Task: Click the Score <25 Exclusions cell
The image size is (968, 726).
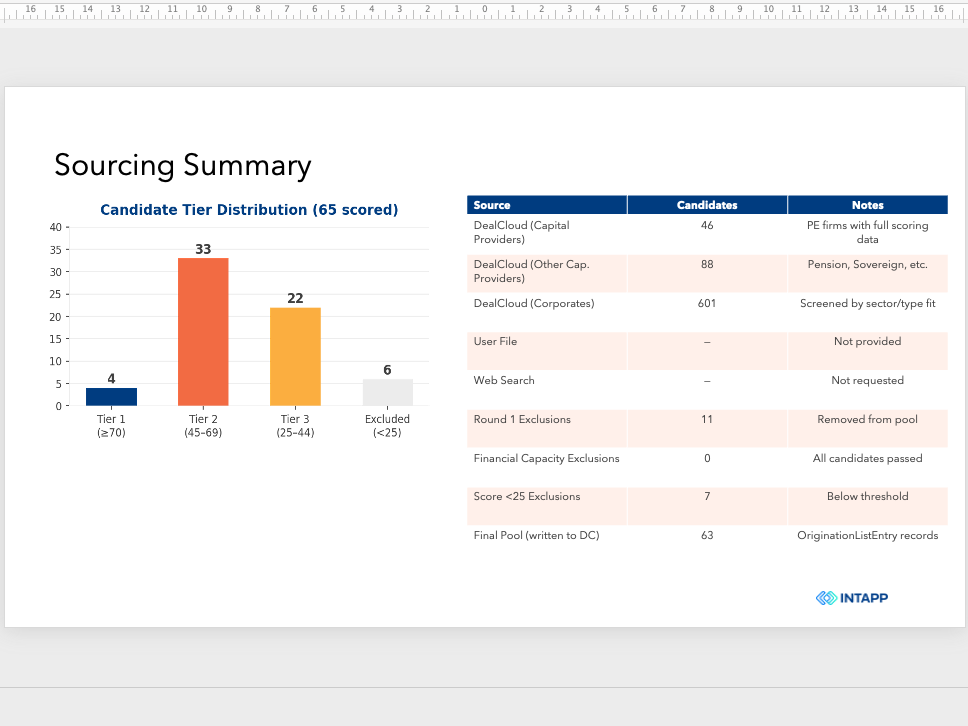Action: pos(547,506)
